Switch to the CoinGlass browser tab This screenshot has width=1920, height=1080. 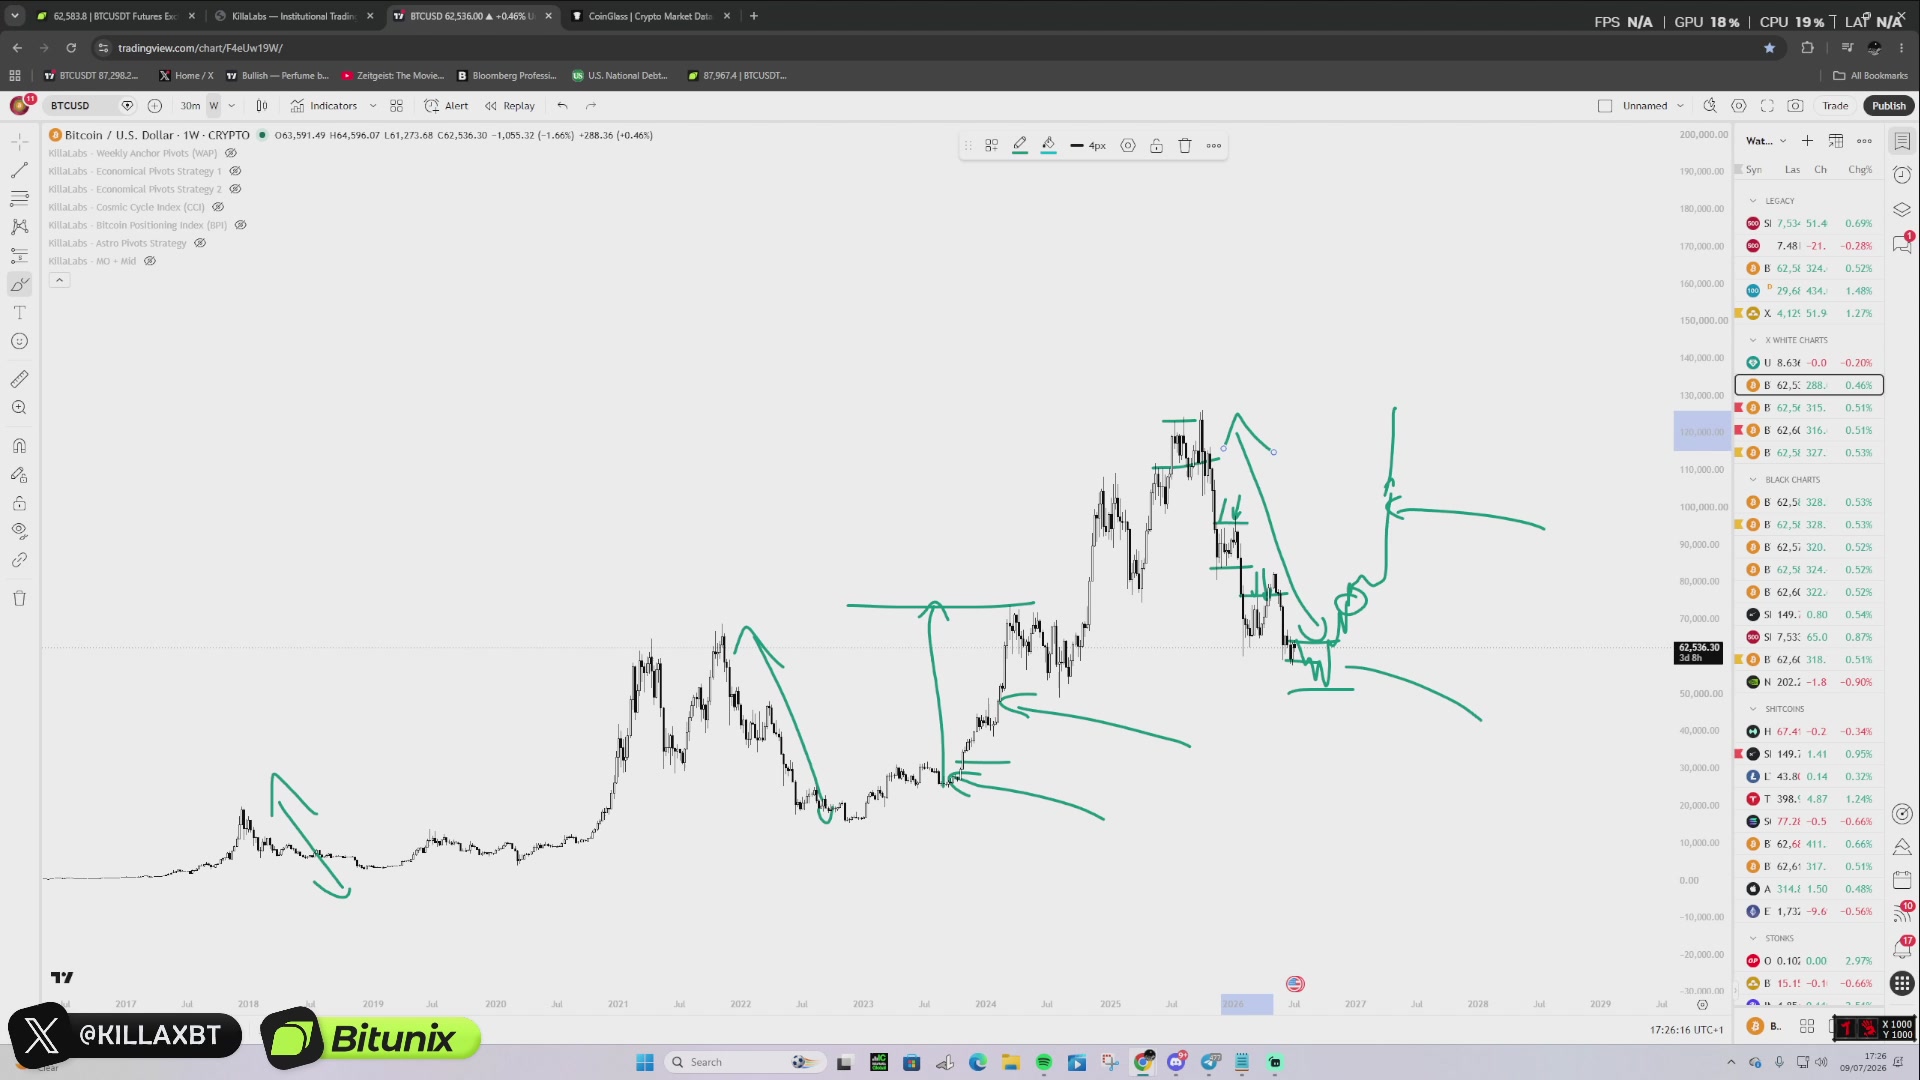coord(650,16)
